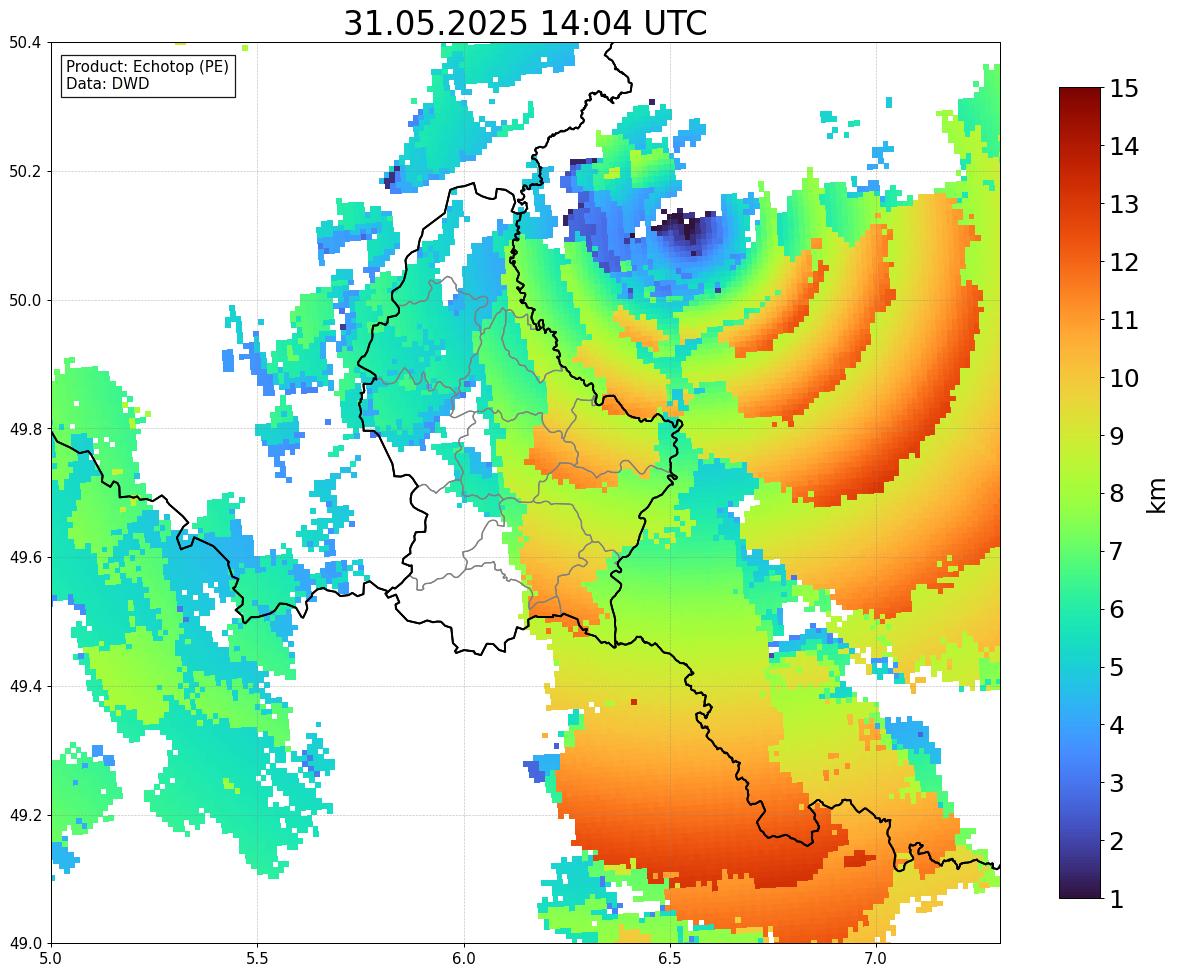Click the longitude axis label 6.5

670,959
